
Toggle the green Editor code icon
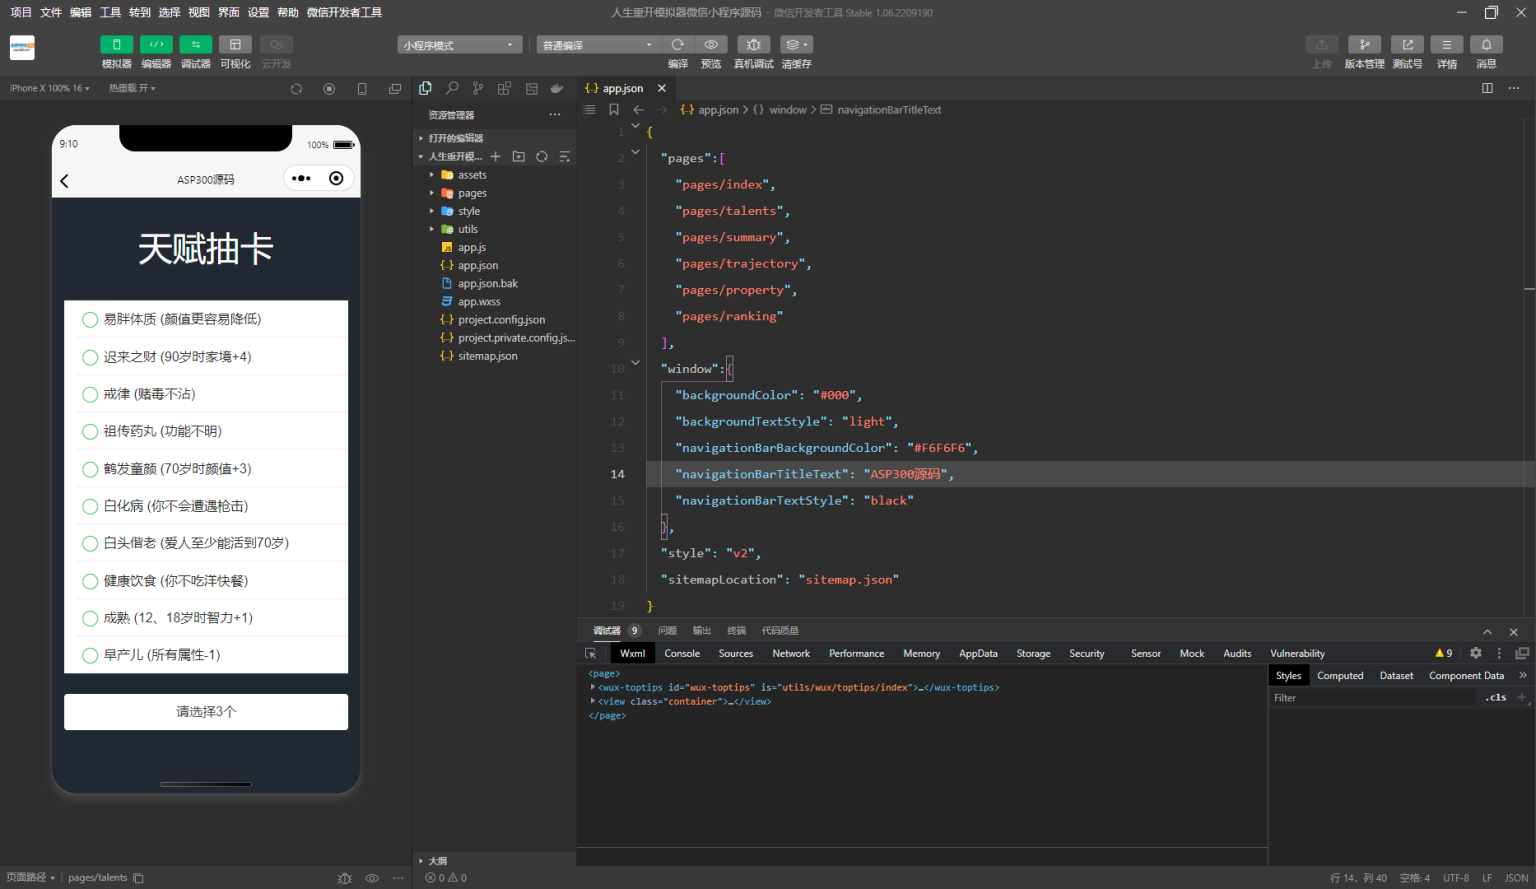[x=156, y=45]
